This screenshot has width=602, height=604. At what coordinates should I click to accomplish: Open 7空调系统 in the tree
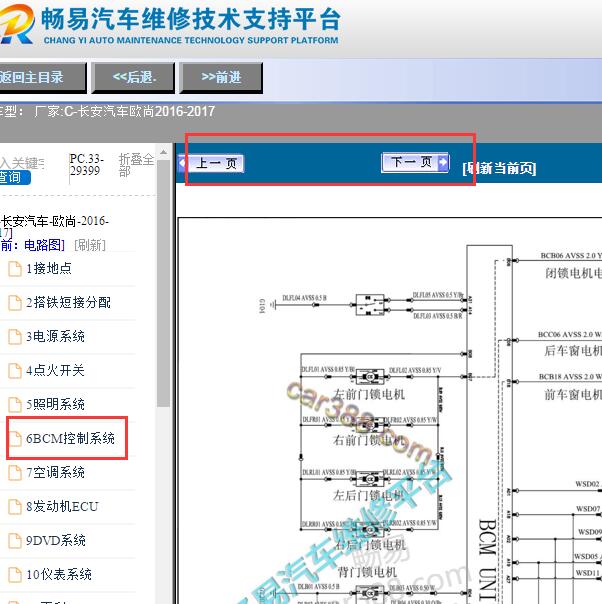(55, 472)
